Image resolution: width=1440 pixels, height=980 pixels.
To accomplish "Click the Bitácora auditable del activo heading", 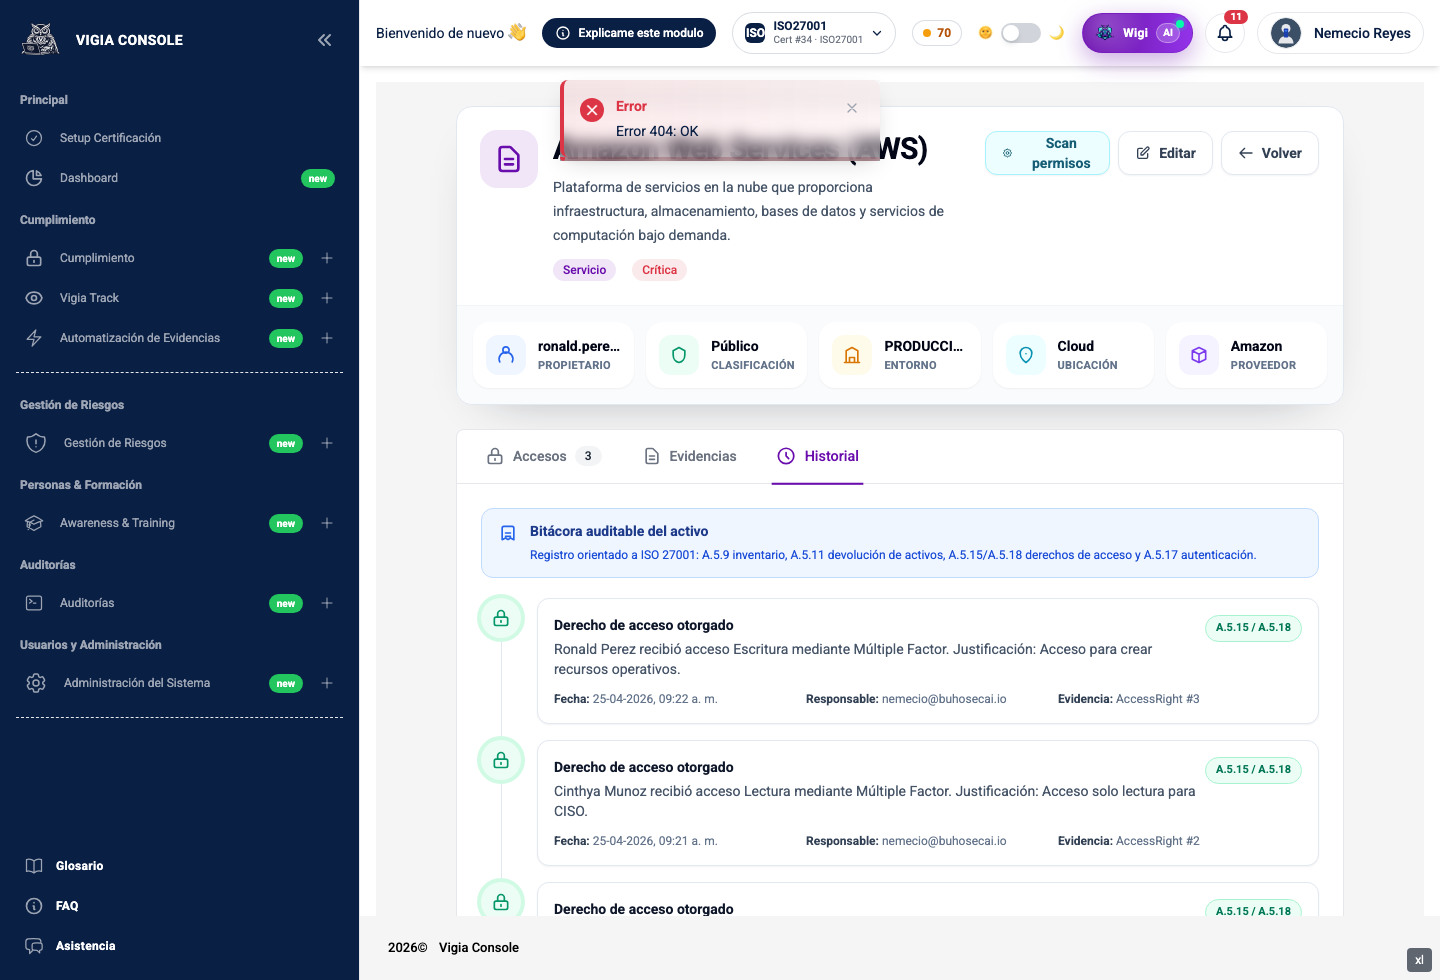I will (619, 531).
